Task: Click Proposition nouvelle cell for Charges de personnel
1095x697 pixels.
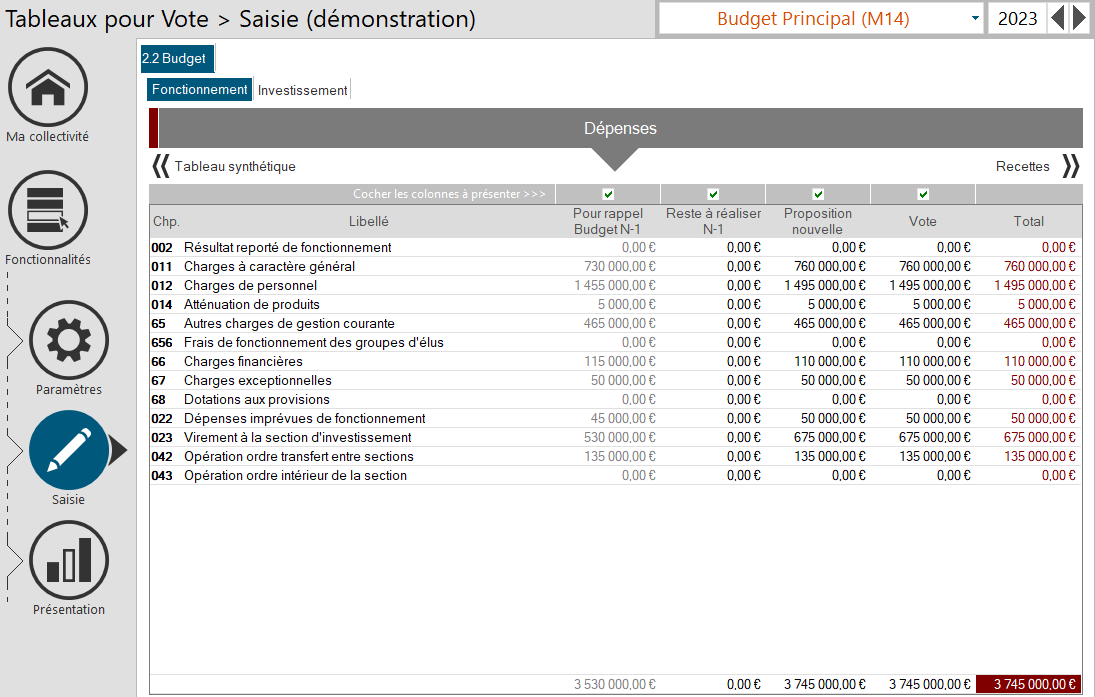Action: pos(818,285)
